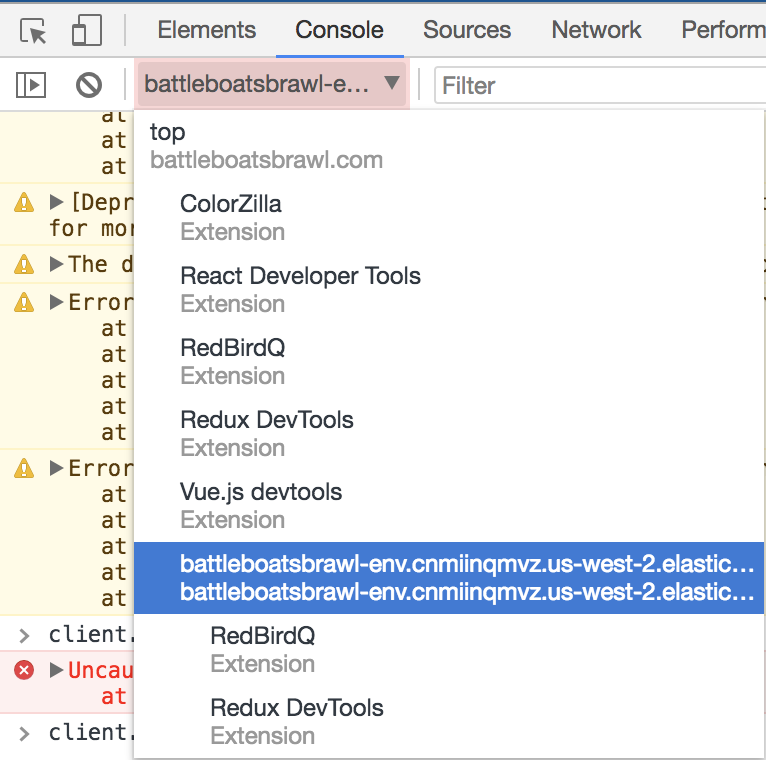Viewport: 766px width, 760px height.
Task: Click warning icon beside 'The d' message
Action: [24, 264]
